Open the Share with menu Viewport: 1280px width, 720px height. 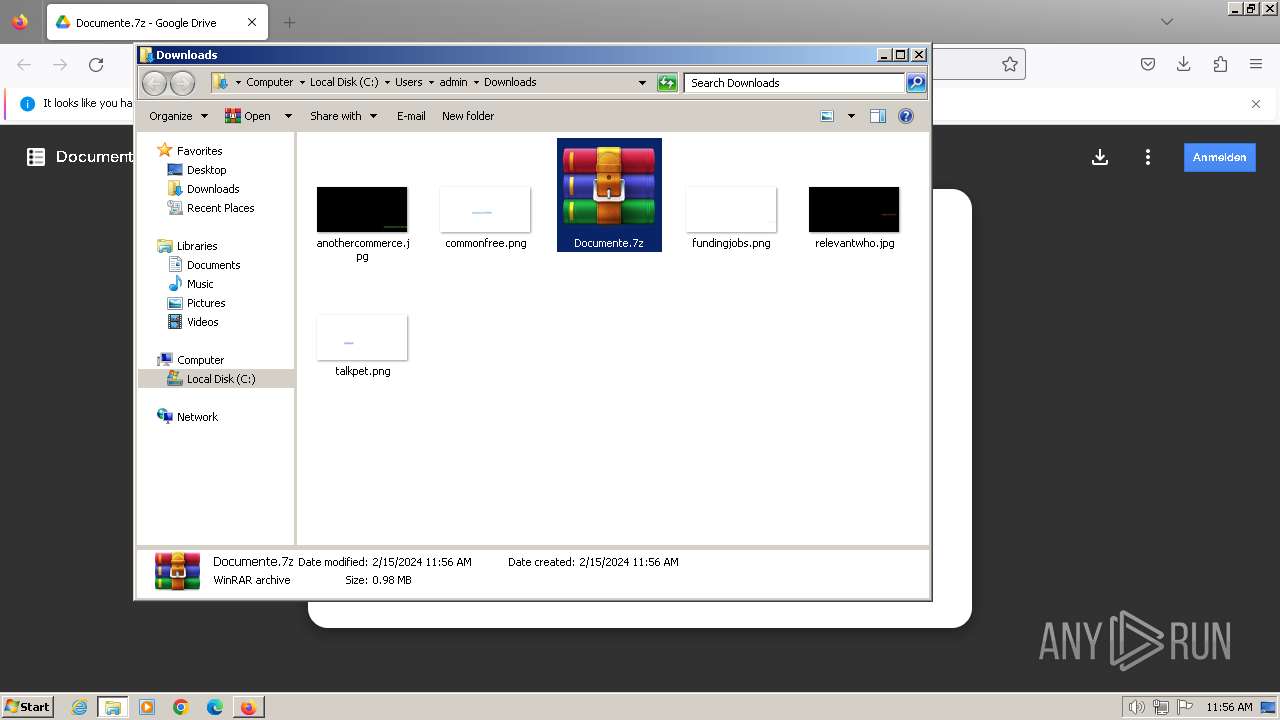tap(343, 116)
